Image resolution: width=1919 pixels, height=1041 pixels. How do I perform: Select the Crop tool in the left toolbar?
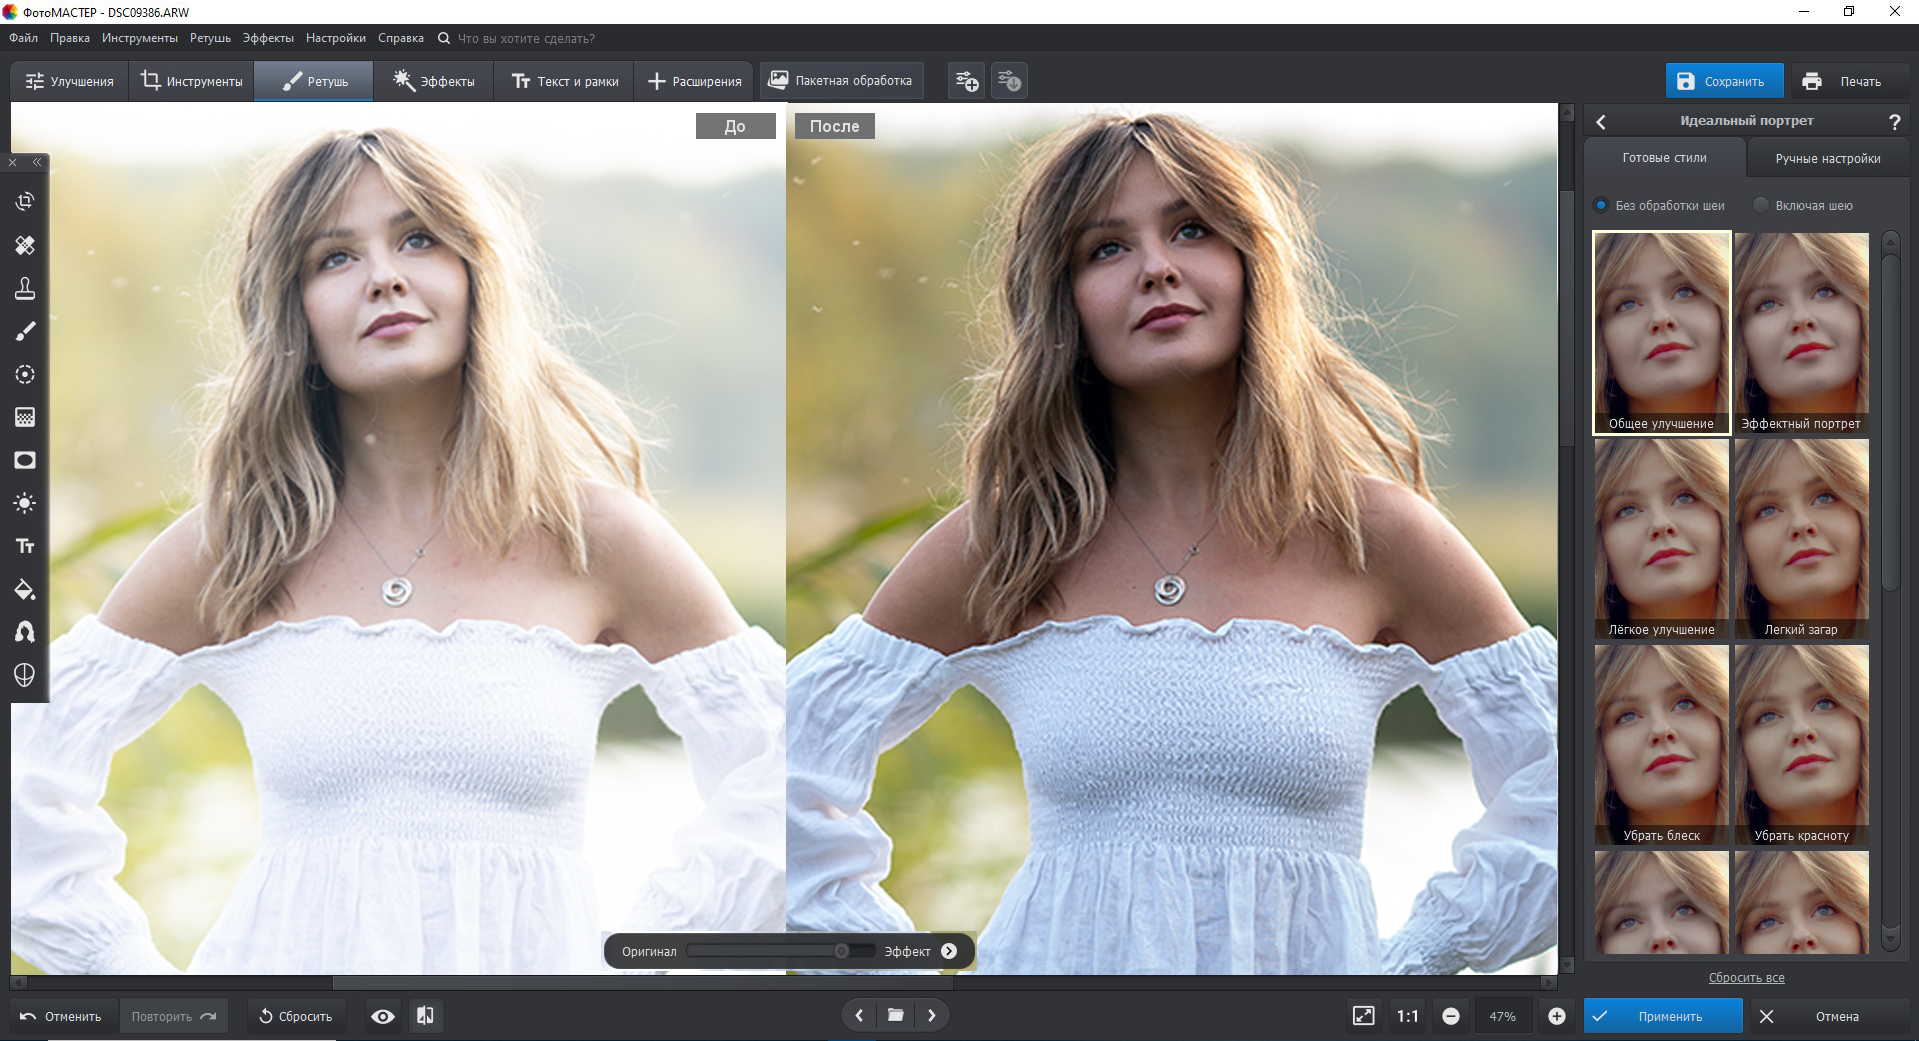tap(25, 201)
